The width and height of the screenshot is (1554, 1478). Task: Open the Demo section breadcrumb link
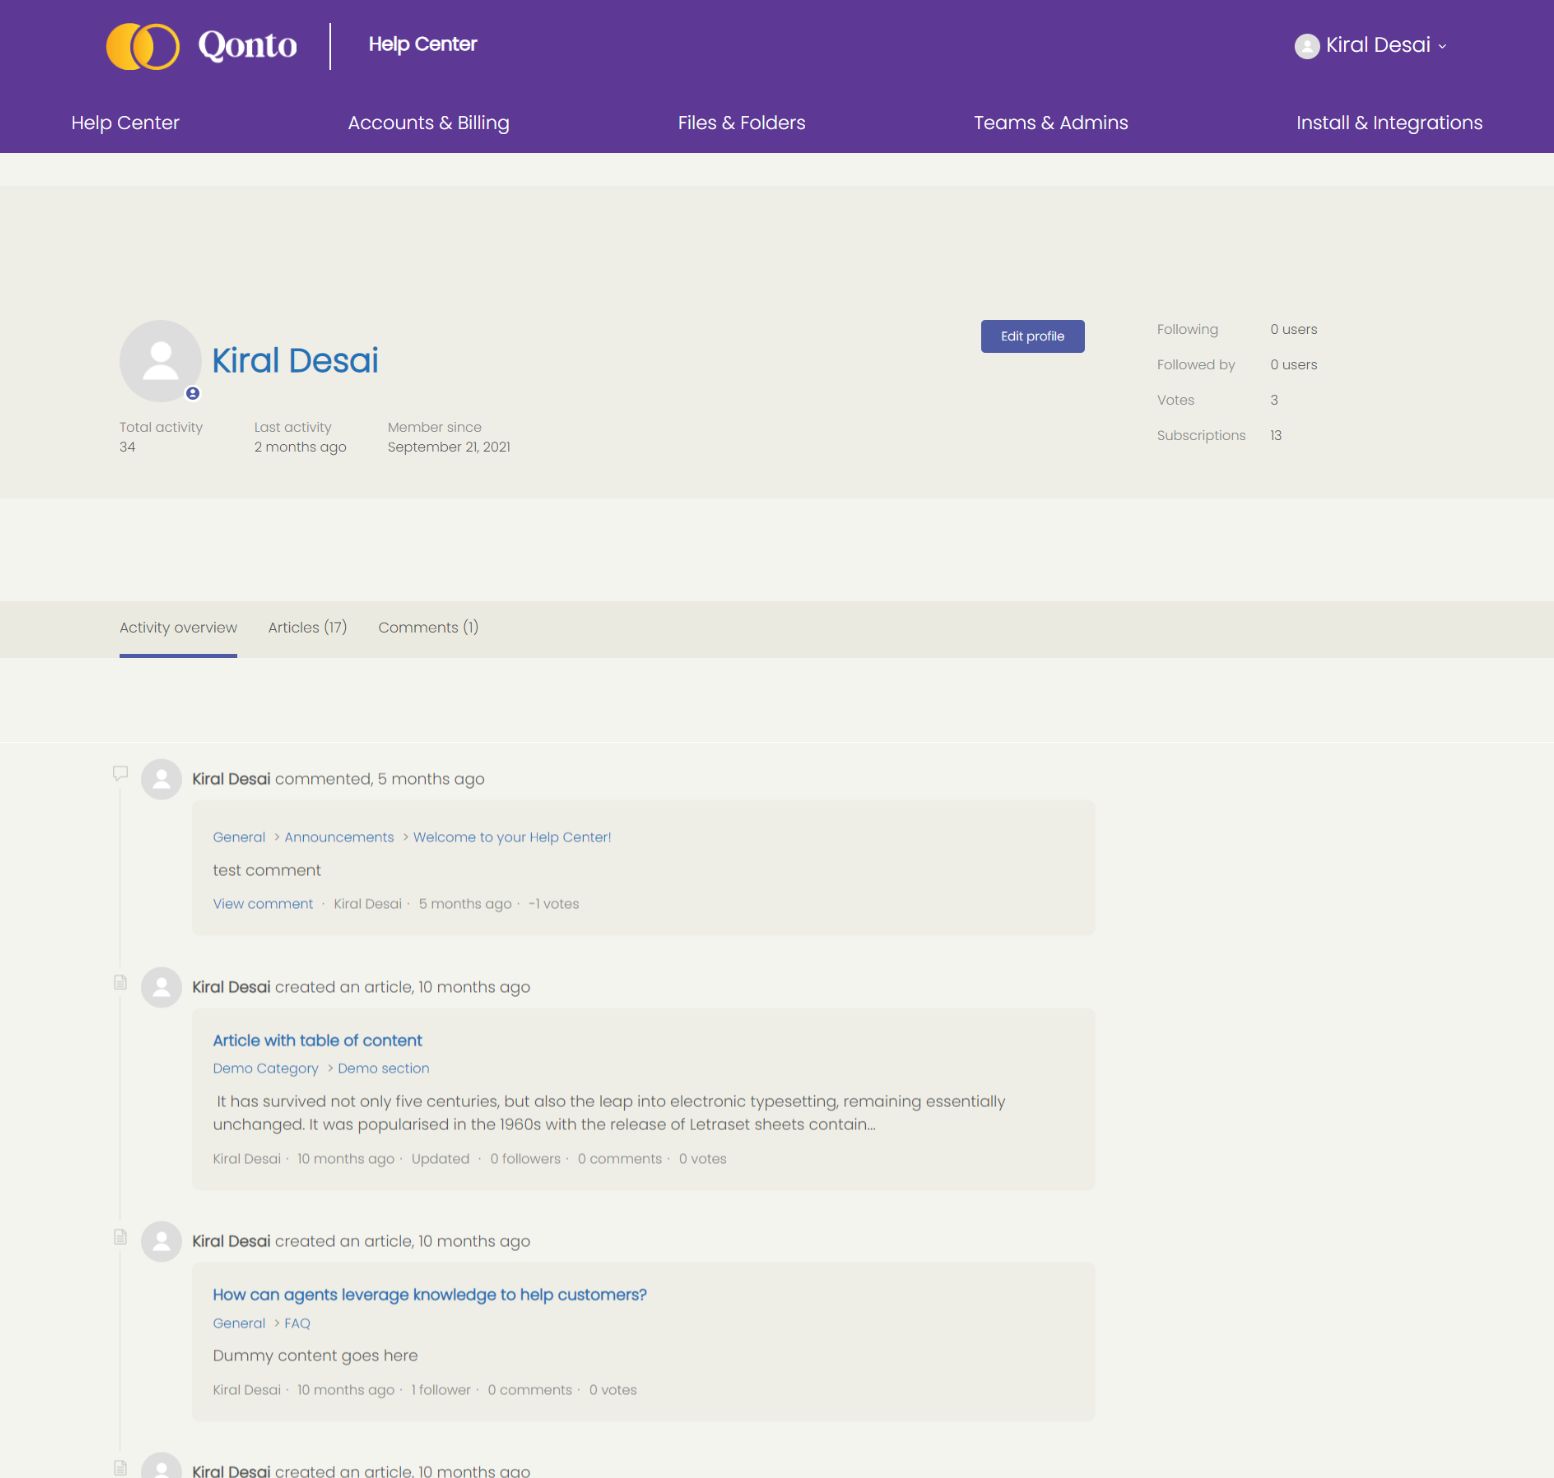pyautogui.click(x=383, y=1068)
